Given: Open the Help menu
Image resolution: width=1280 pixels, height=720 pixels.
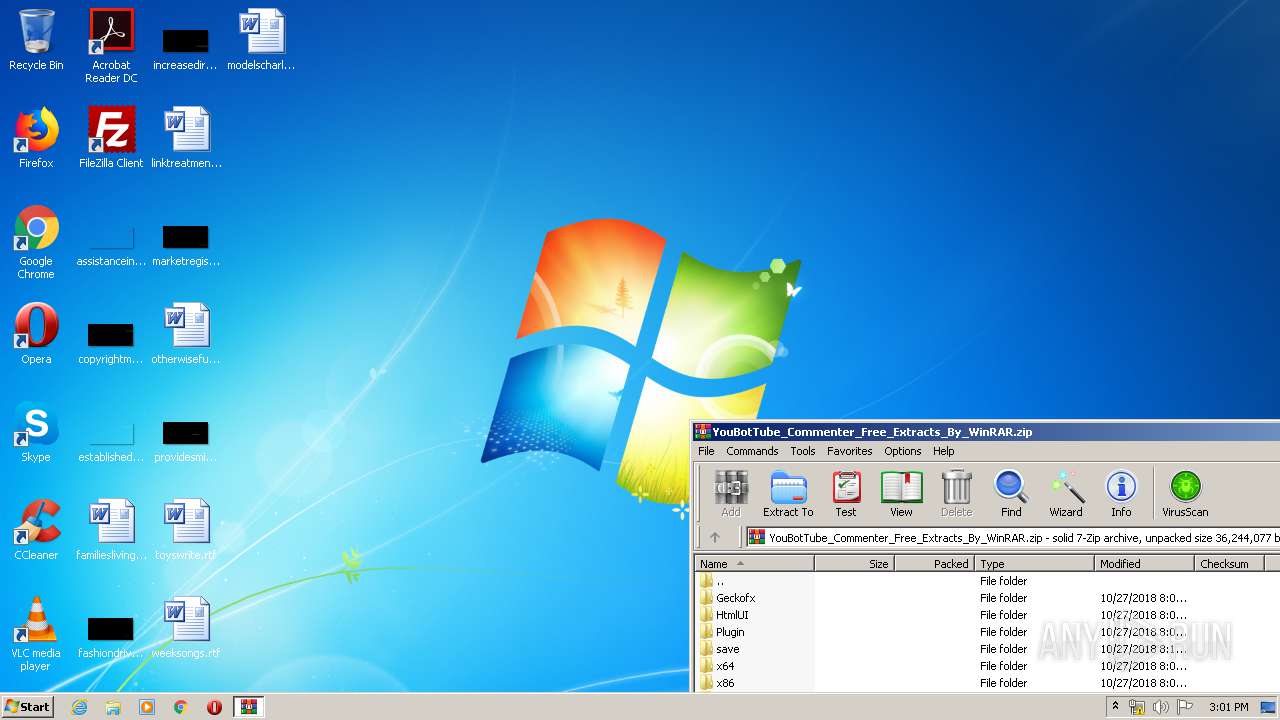Looking at the screenshot, I should [x=944, y=451].
